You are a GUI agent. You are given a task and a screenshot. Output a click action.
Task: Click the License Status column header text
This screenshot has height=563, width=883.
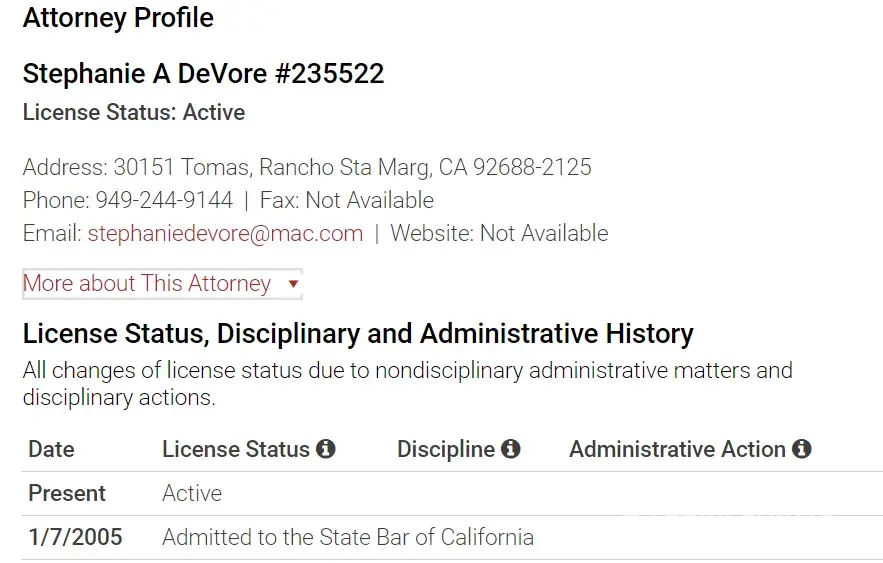point(236,450)
